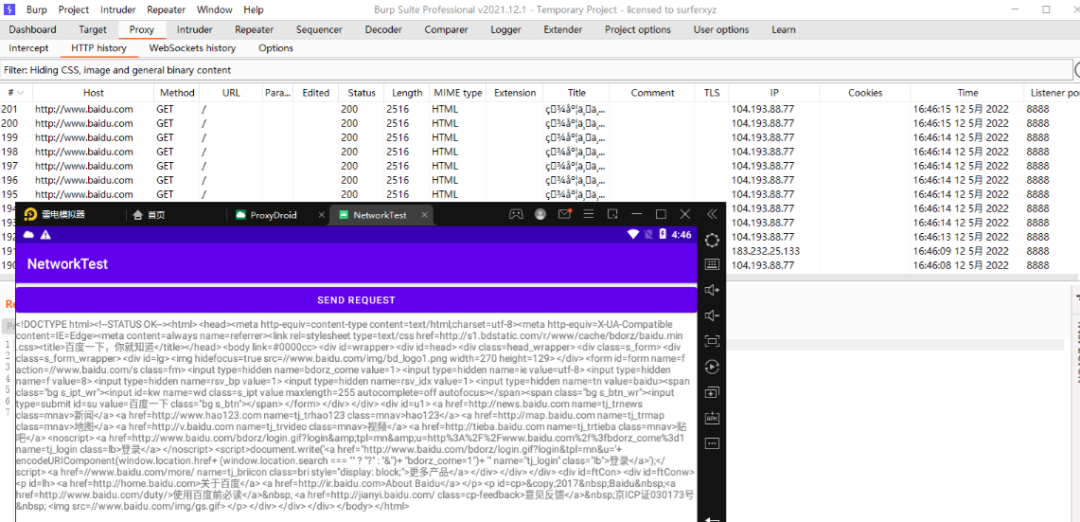Sort by Host column header
This screenshot has width=1080, height=522.
coord(93,93)
